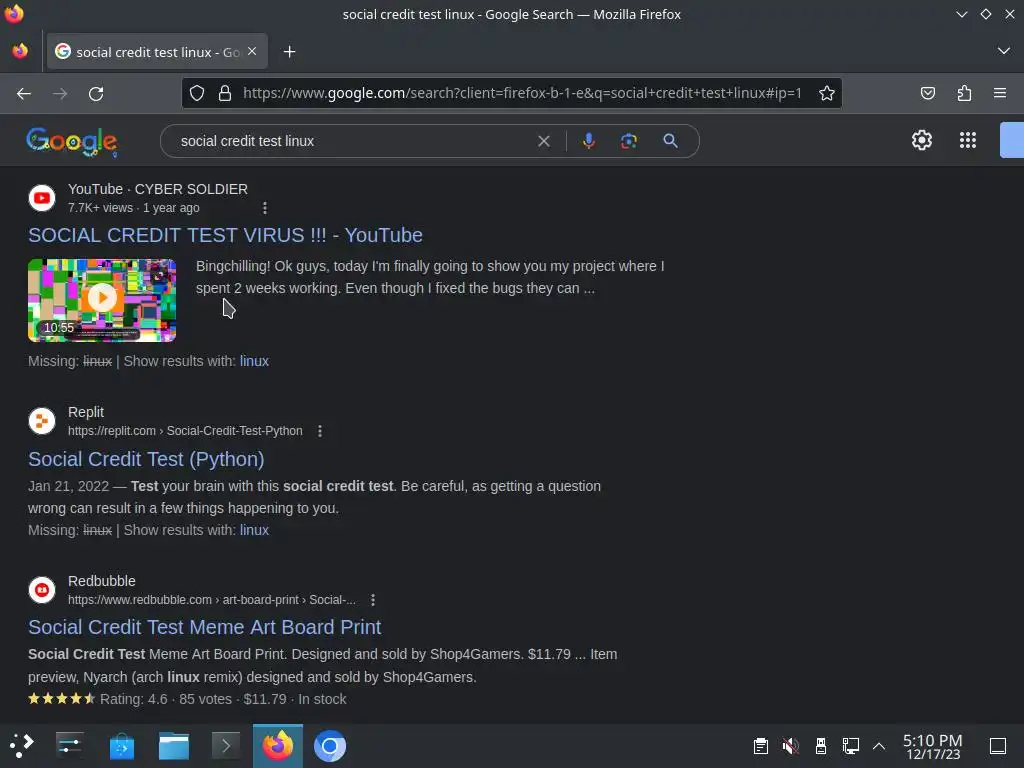Viewport: 1024px width, 768px height.
Task: Click the Rating: 4.6 · 85 votes text
Action: (166, 699)
